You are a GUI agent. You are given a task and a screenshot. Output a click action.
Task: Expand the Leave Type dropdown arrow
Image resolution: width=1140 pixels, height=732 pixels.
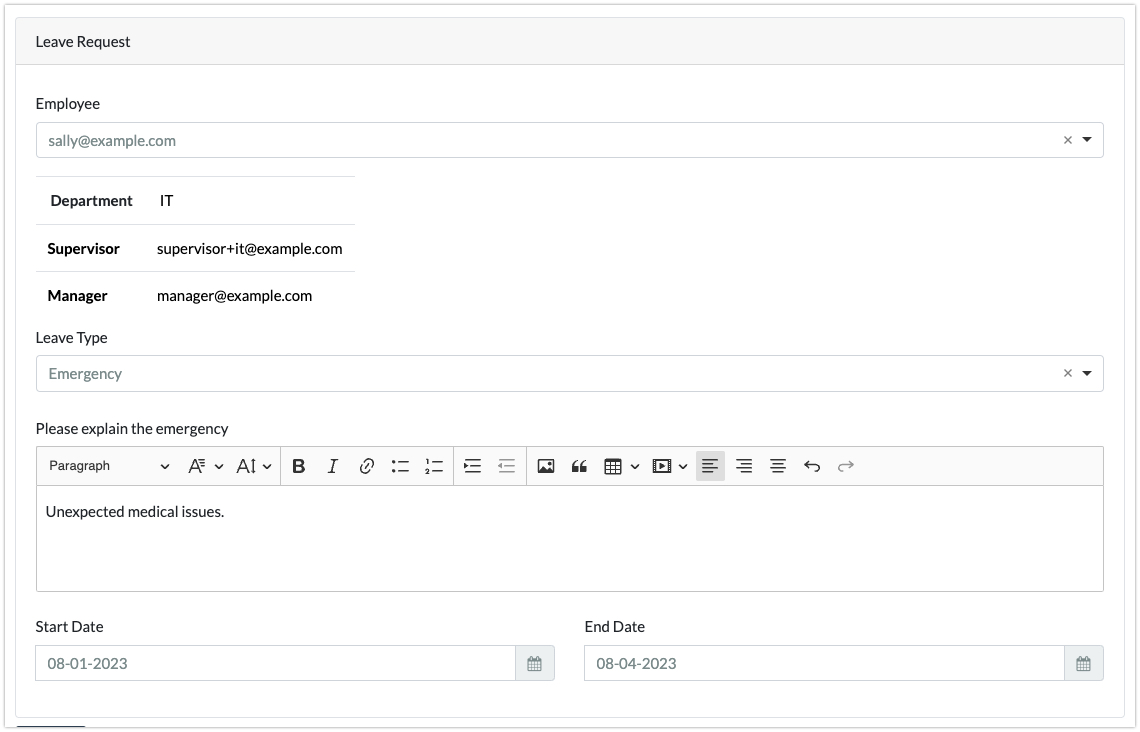[1087, 374]
